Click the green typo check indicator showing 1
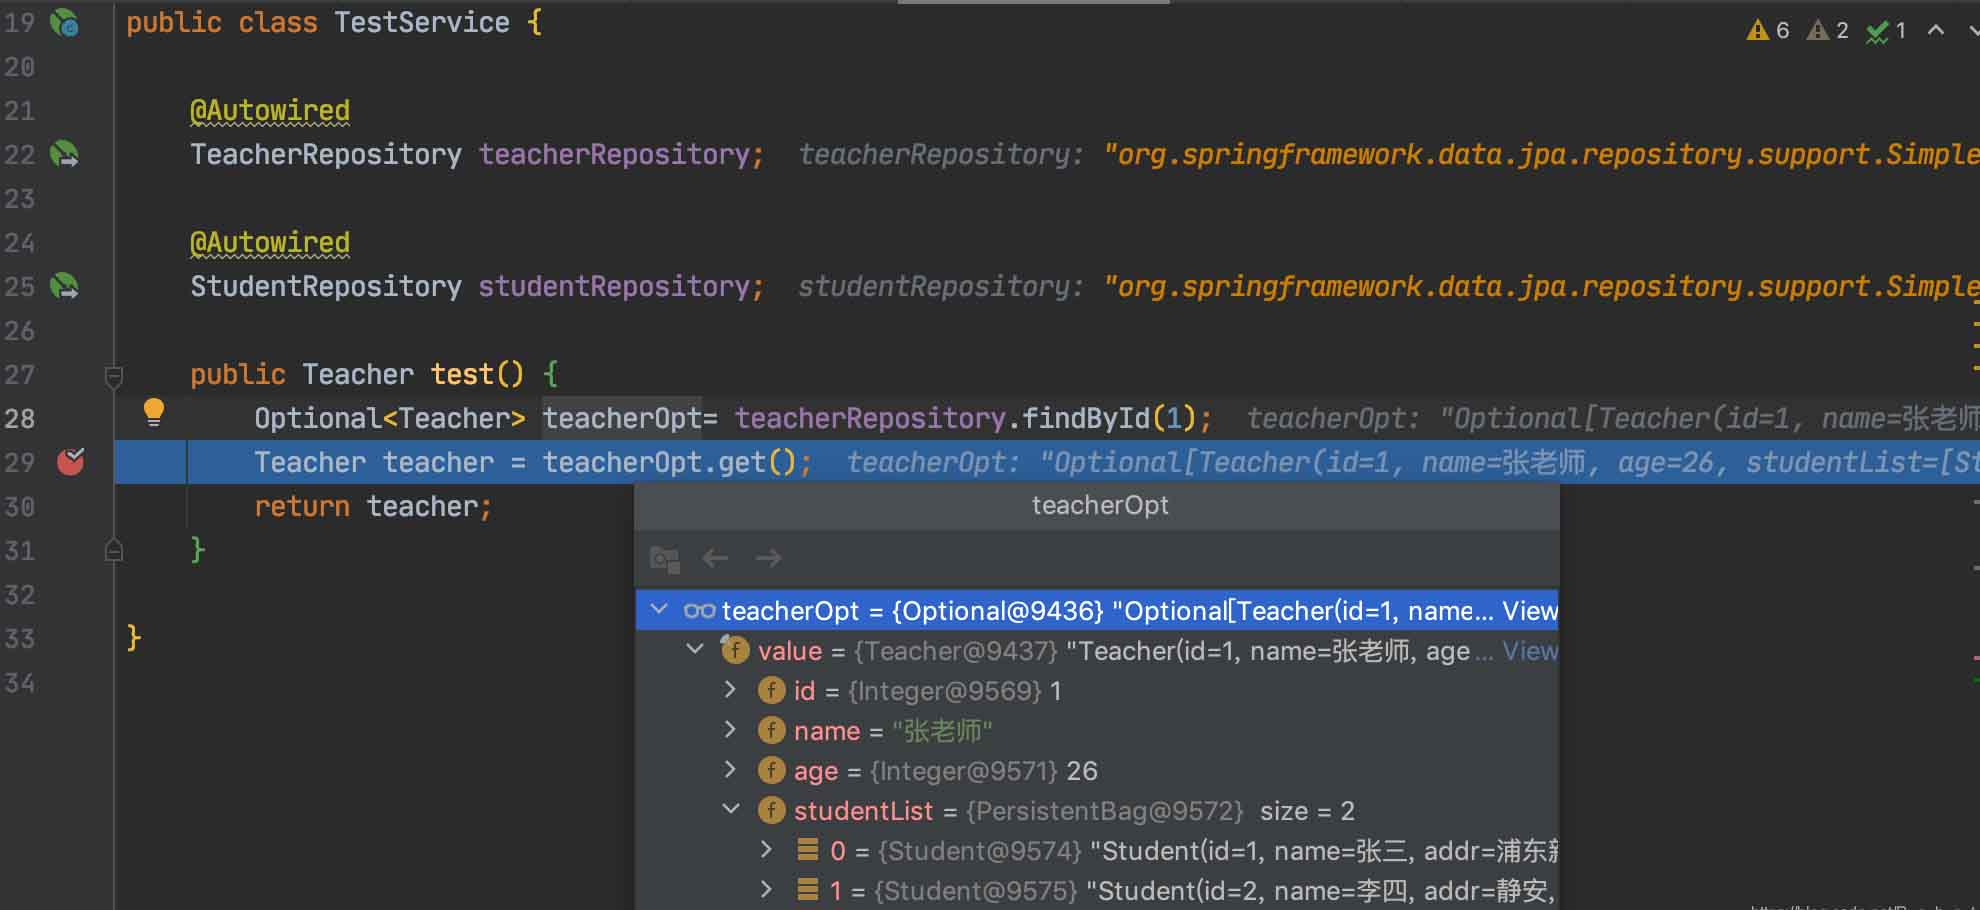This screenshot has width=1980, height=910. click(1887, 31)
